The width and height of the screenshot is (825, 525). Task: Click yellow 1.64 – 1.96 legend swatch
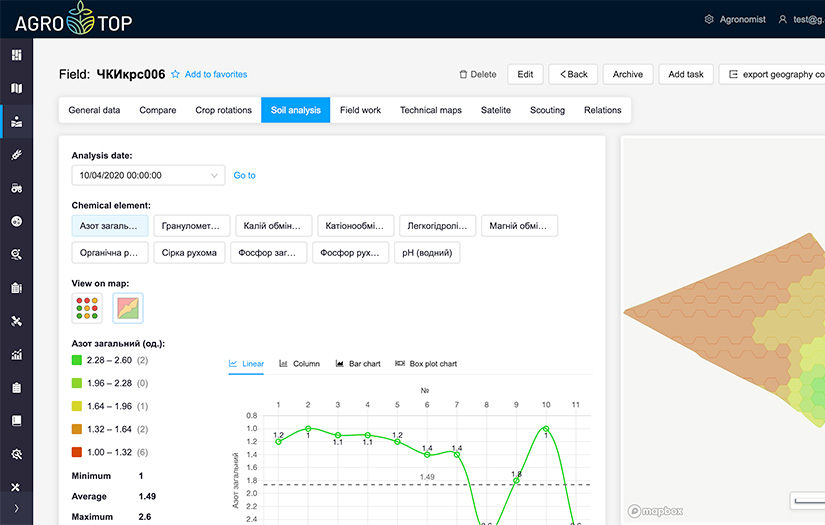click(77, 406)
